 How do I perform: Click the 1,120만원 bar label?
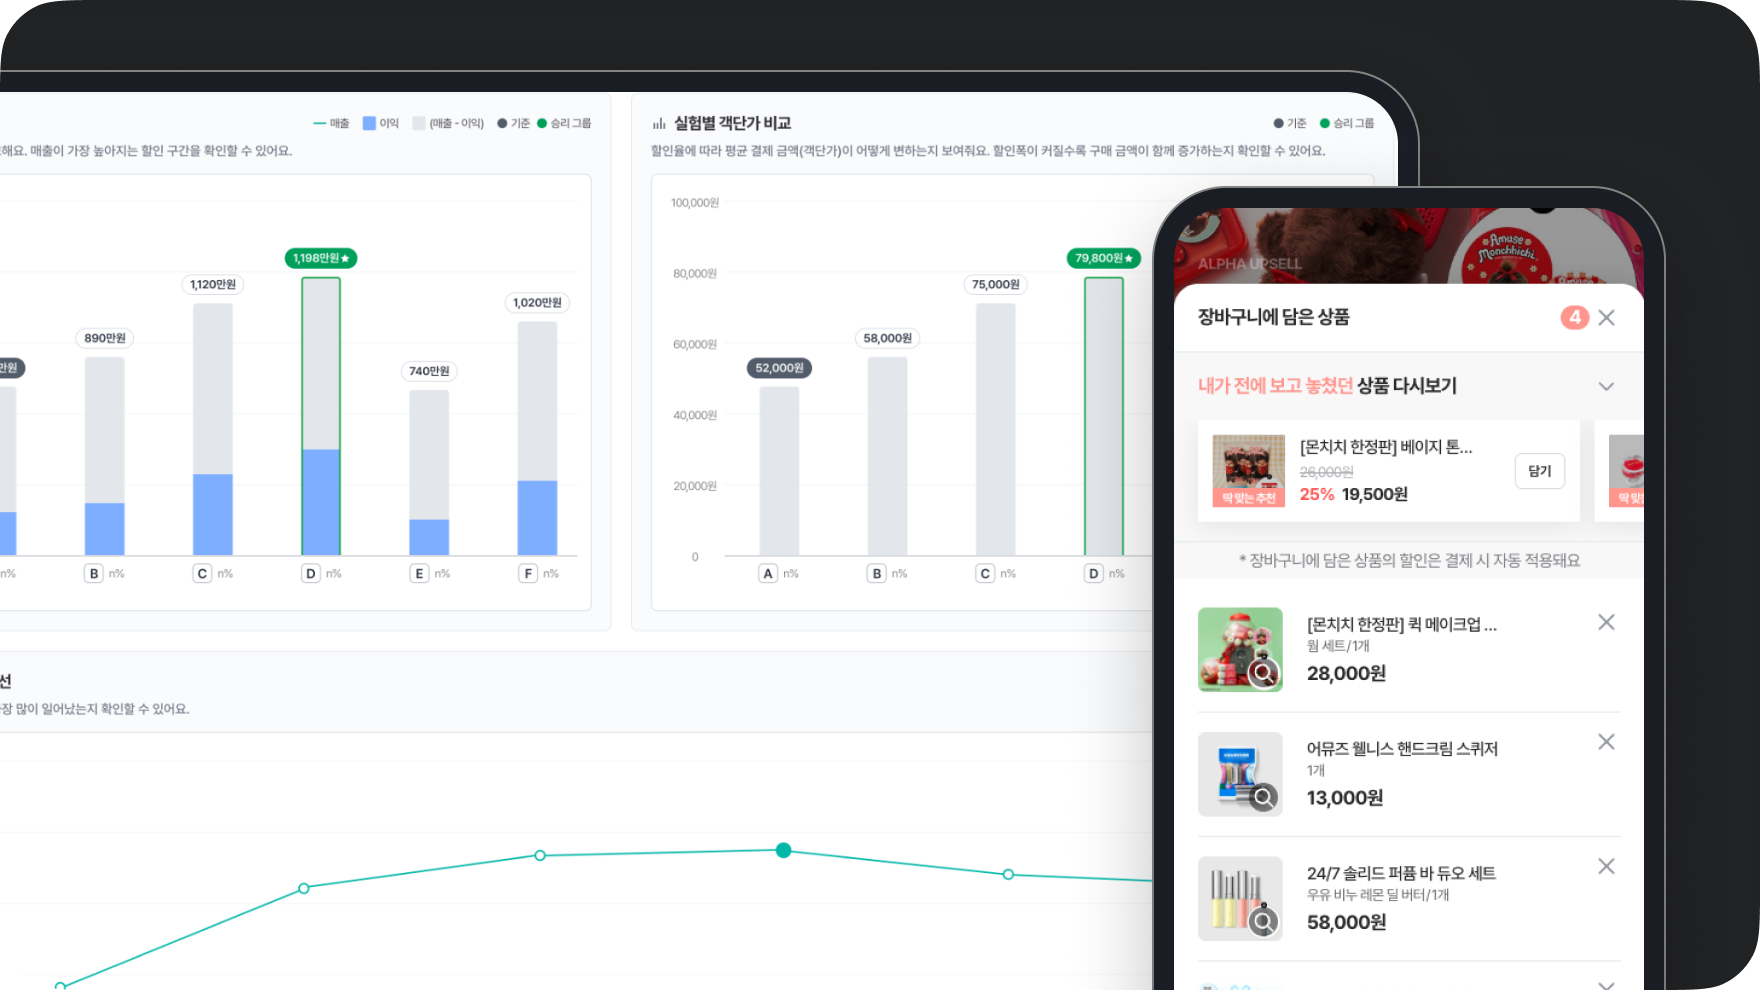(x=213, y=284)
